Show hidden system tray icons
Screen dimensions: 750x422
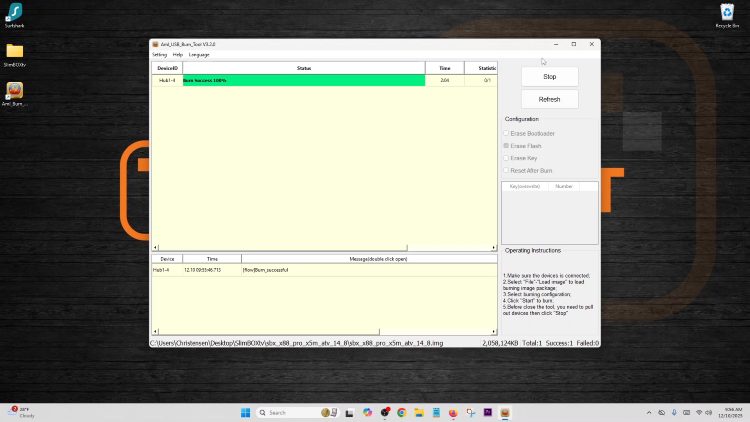pyautogui.click(x=649, y=412)
